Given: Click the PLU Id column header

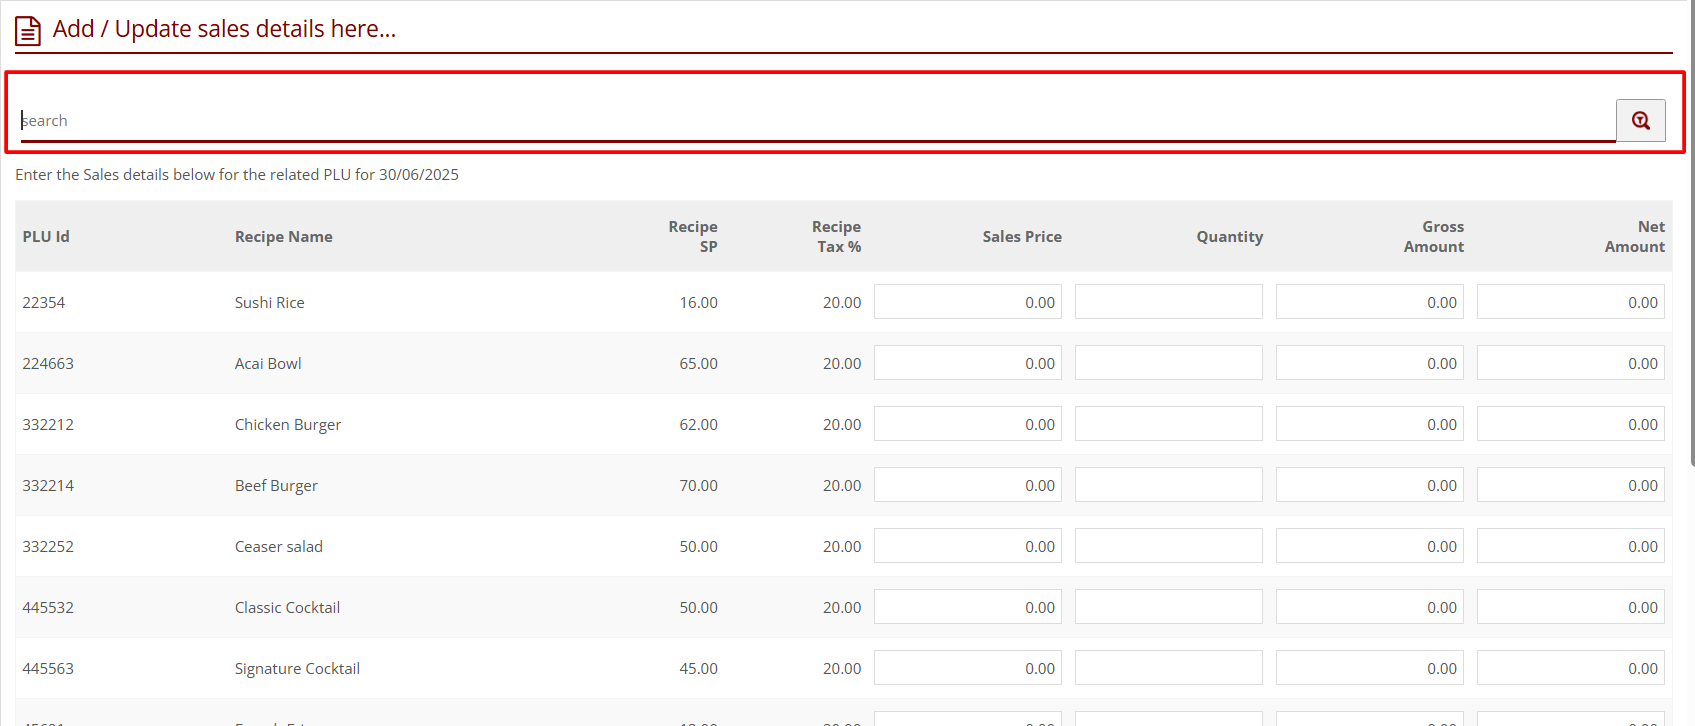Looking at the screenshot, I should pos(46,237).
